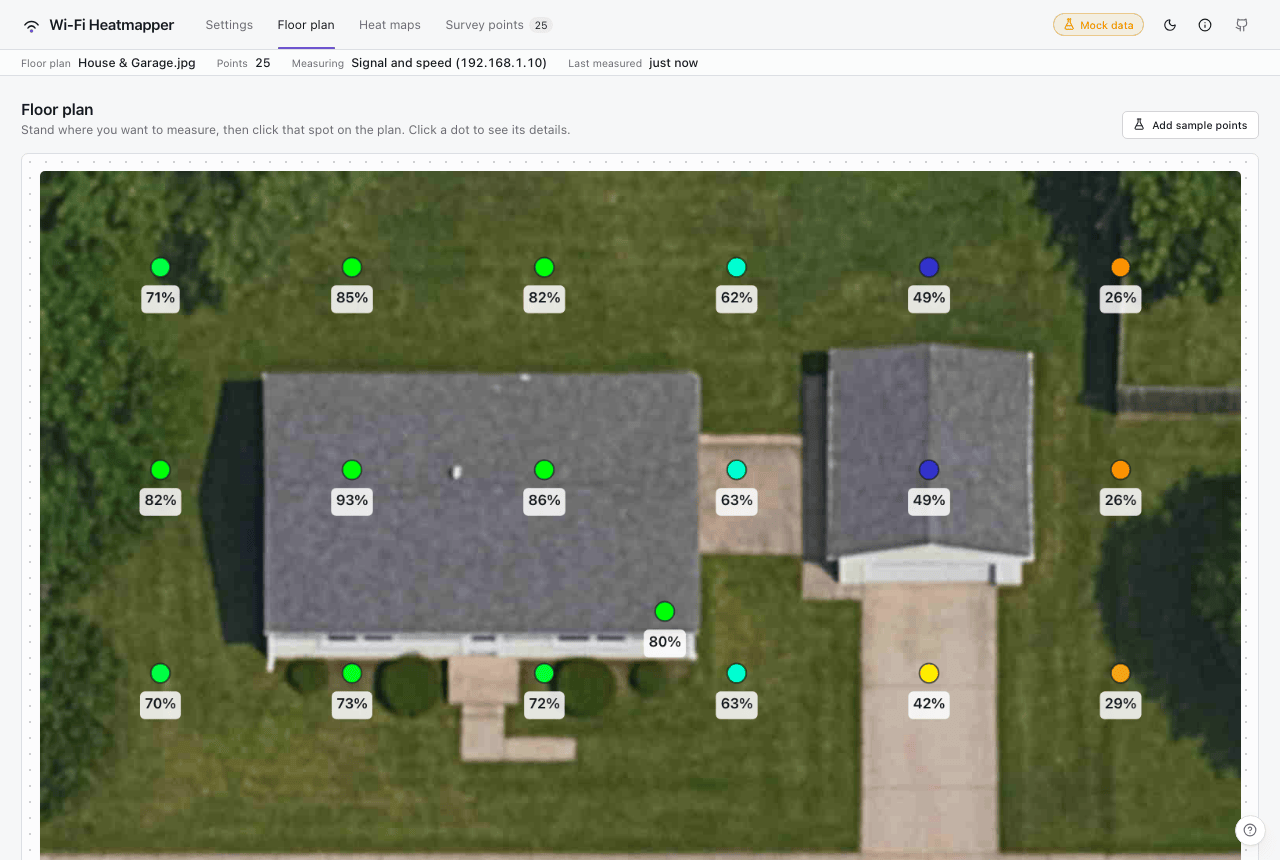Select the green dot labeled 70%
Viewport: 1280px width, 860px height.
(160, 673)
